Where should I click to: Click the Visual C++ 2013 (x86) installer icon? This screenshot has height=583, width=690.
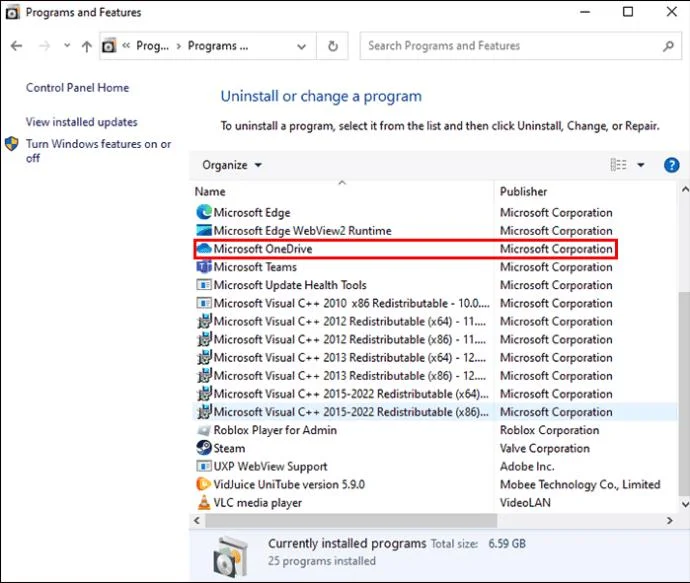(204, 375)
